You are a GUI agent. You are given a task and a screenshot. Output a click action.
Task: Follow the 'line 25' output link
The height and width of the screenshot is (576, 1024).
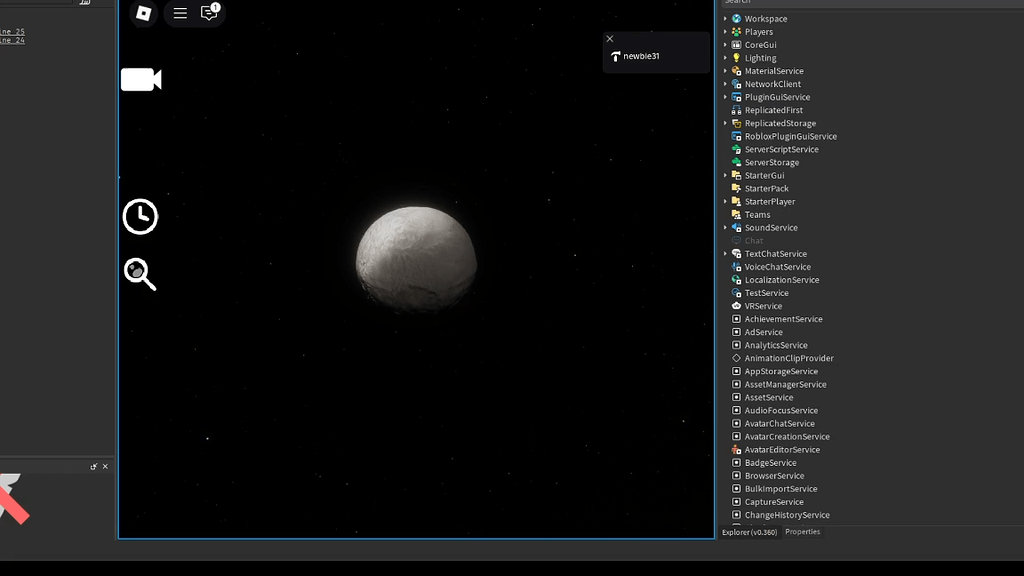12,32
